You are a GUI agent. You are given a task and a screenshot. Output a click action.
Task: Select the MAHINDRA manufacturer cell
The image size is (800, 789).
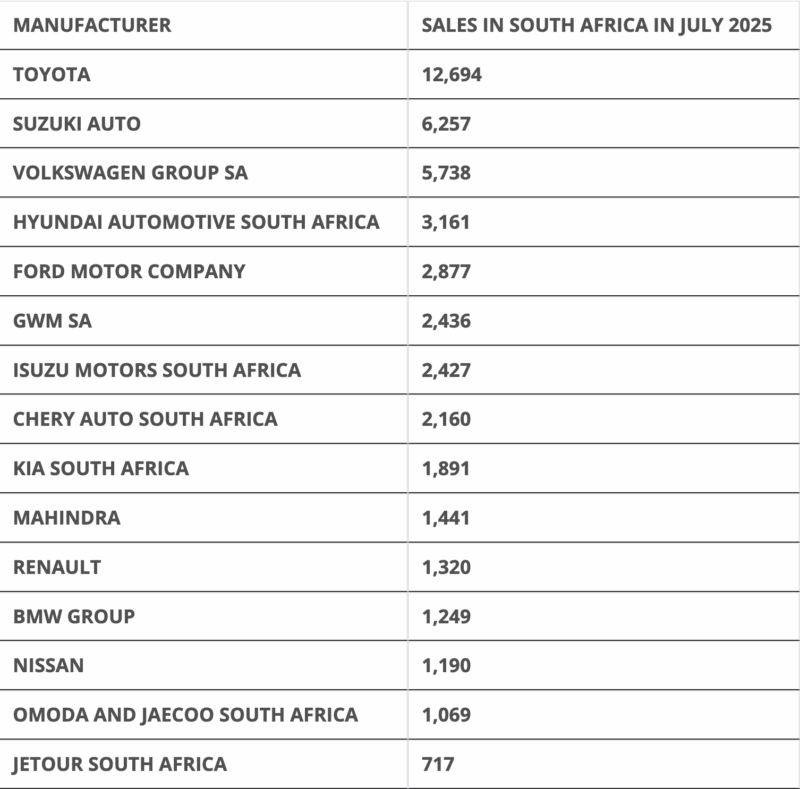pyautogui.click(x=67, y=518)
